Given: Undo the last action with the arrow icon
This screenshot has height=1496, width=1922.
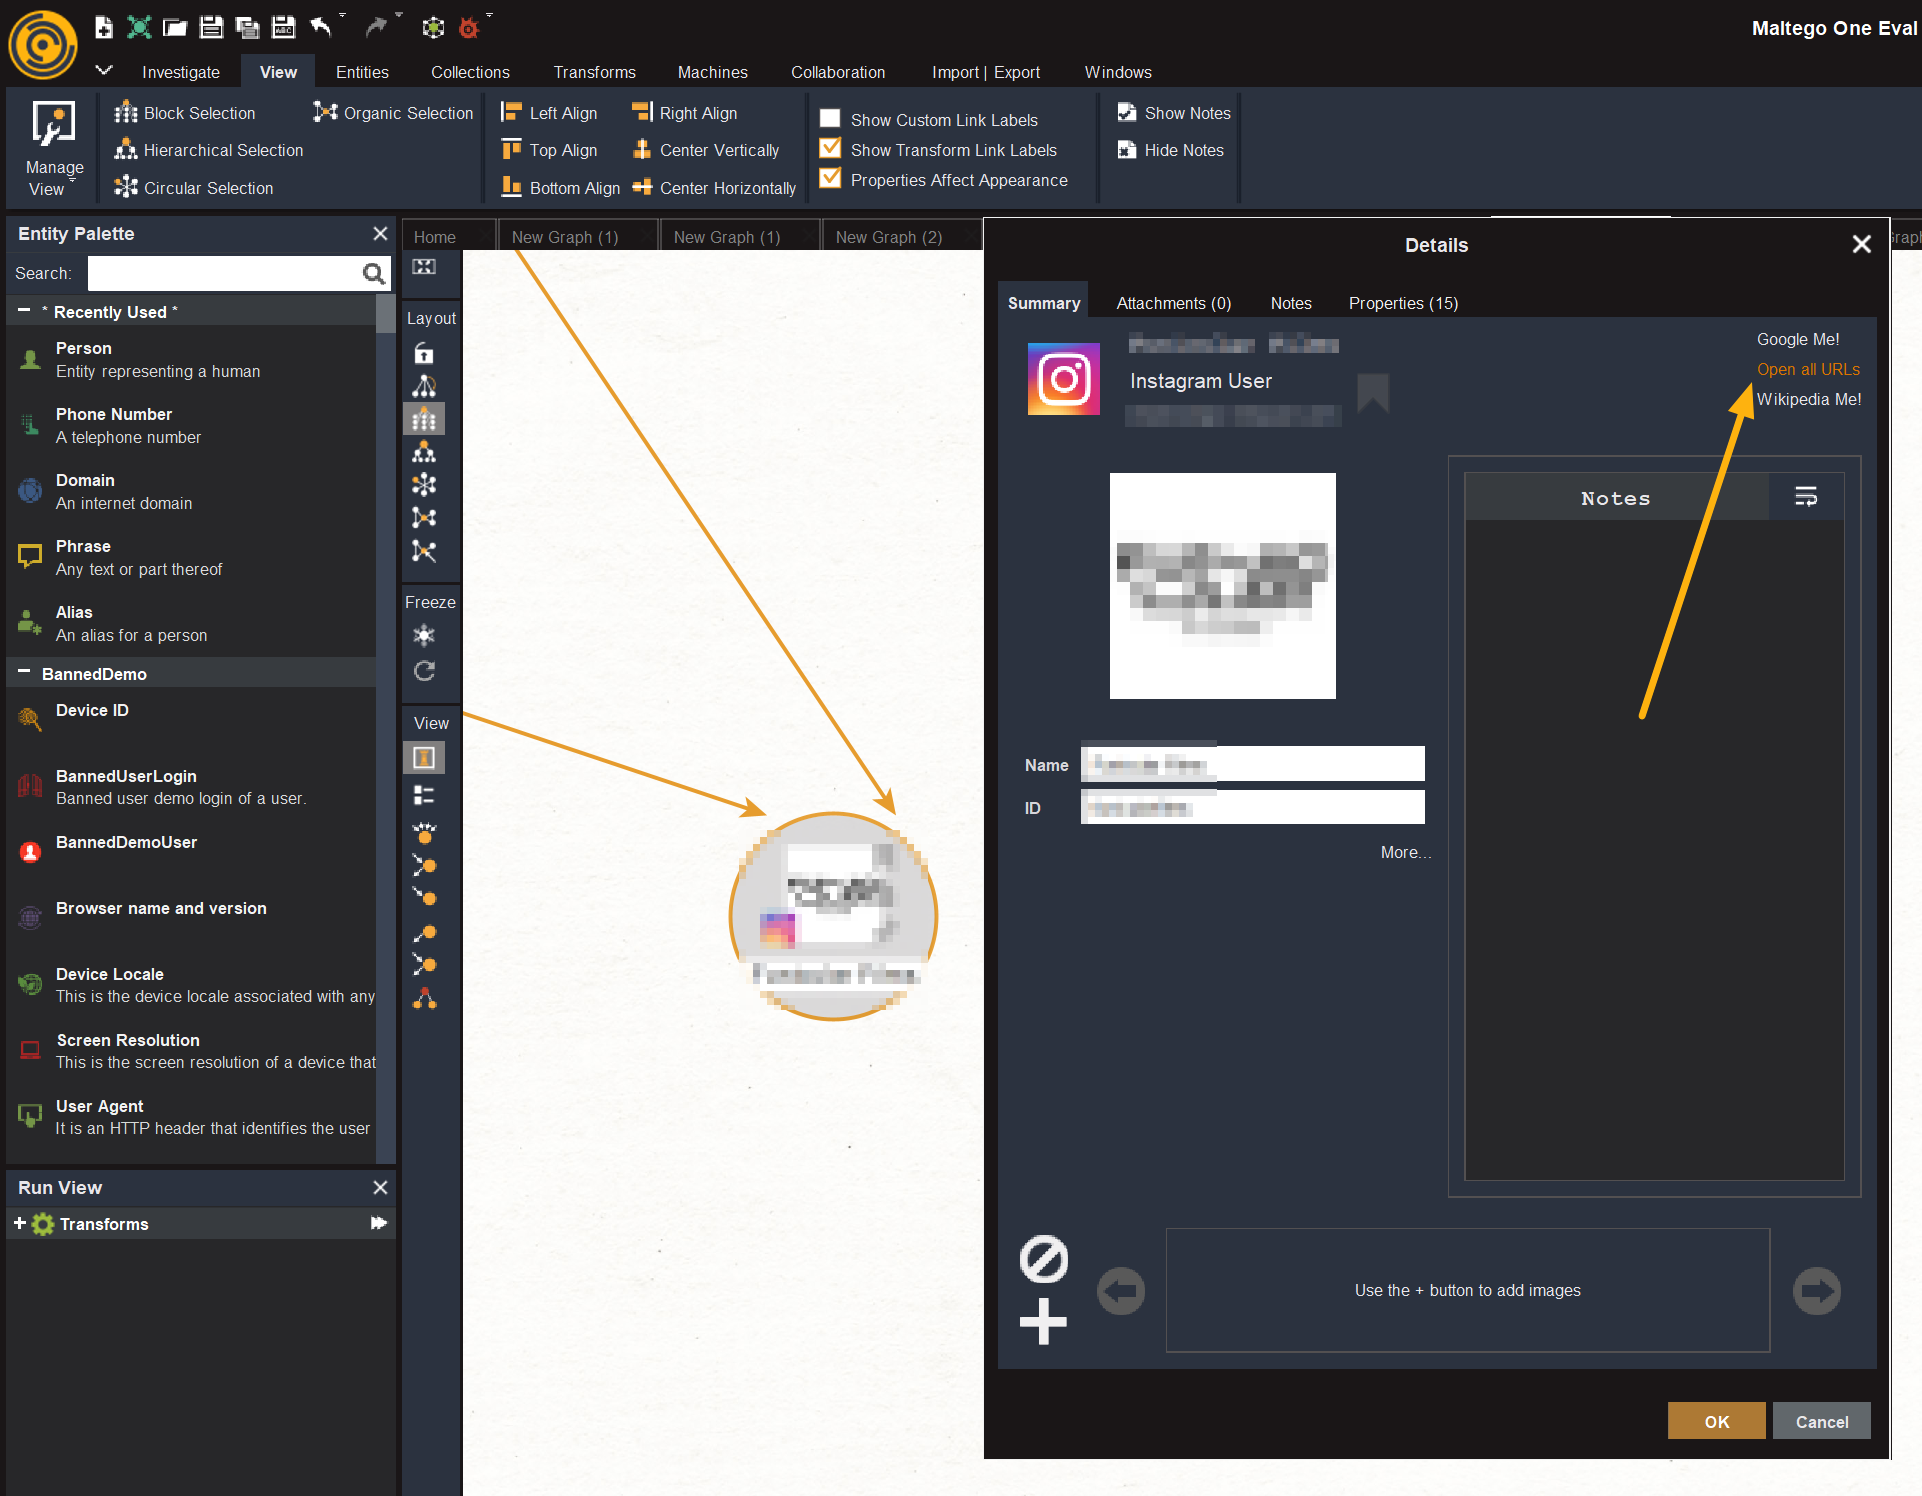Looking at the screenshot, I should 321,26.
